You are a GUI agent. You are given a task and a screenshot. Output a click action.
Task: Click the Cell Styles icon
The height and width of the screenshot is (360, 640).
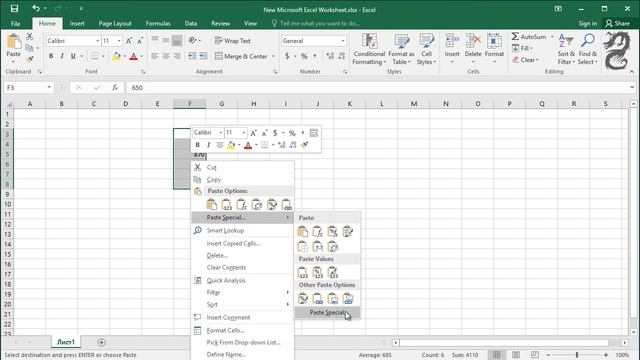click(x=427, y=41)
